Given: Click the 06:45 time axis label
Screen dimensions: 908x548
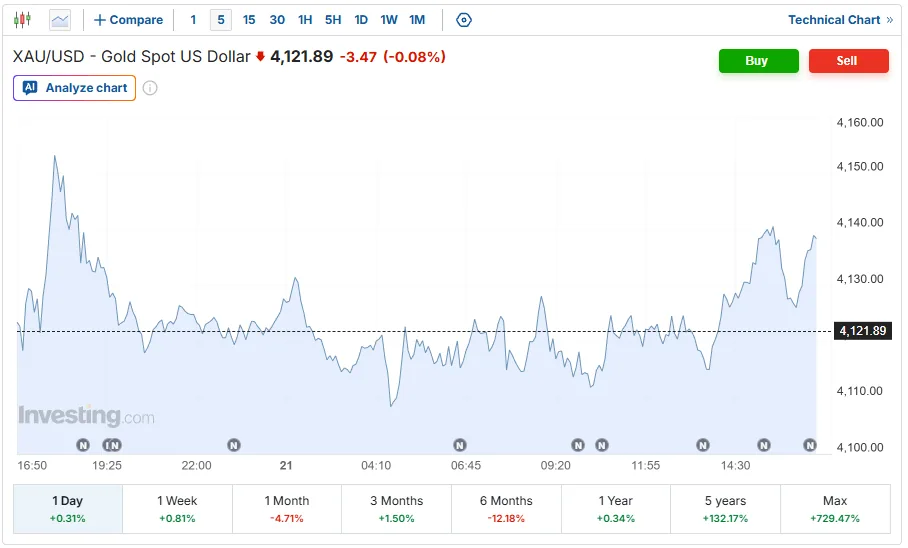Looking at the screenshot, I should [466, 465].
